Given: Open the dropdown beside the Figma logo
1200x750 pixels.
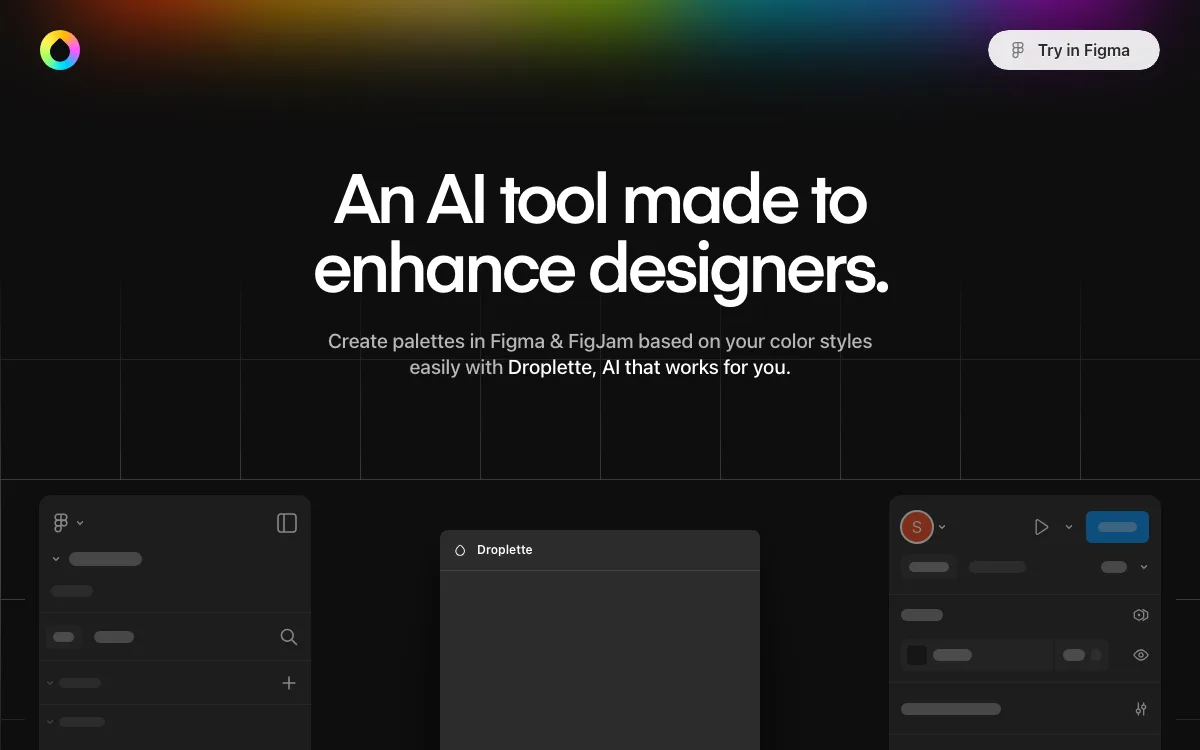Looking at the screenshot, I should pos(81,523).
